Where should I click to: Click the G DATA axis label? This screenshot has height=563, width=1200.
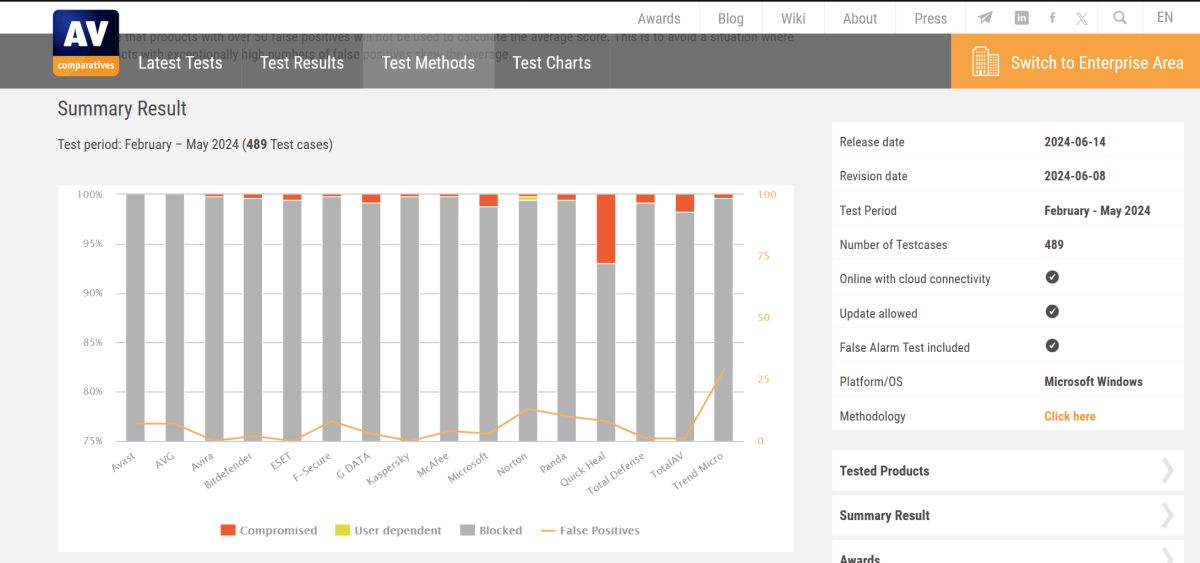coord(352,467)
